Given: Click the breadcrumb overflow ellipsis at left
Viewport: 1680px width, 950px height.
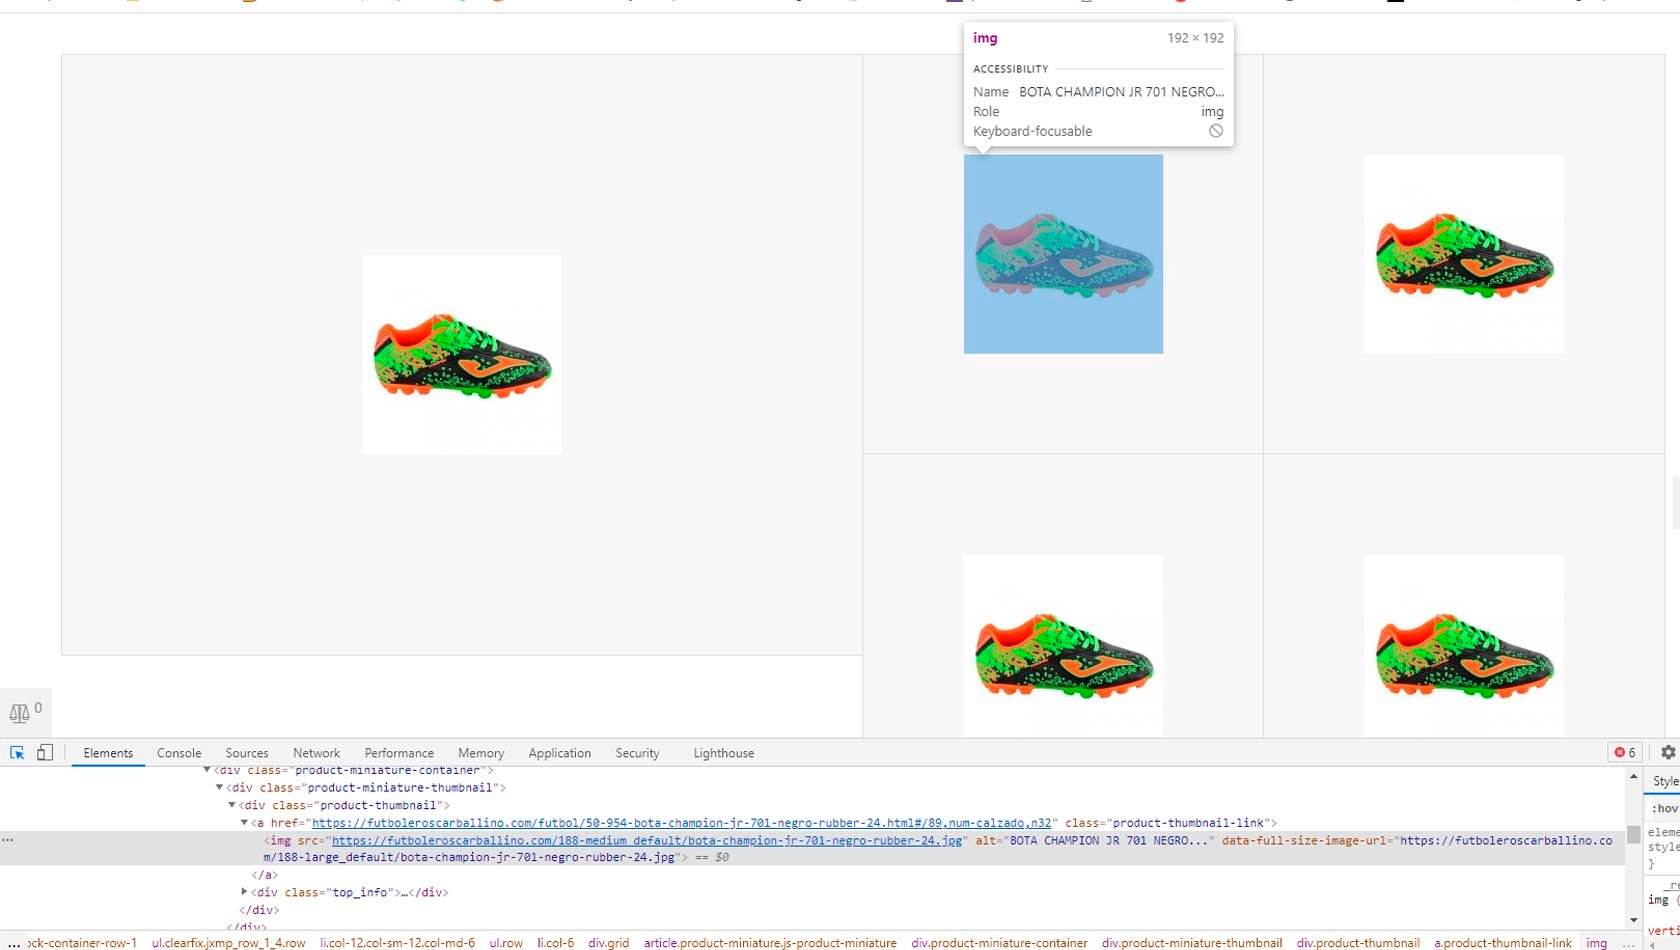Looking at the screenshot, I should 13,943.
